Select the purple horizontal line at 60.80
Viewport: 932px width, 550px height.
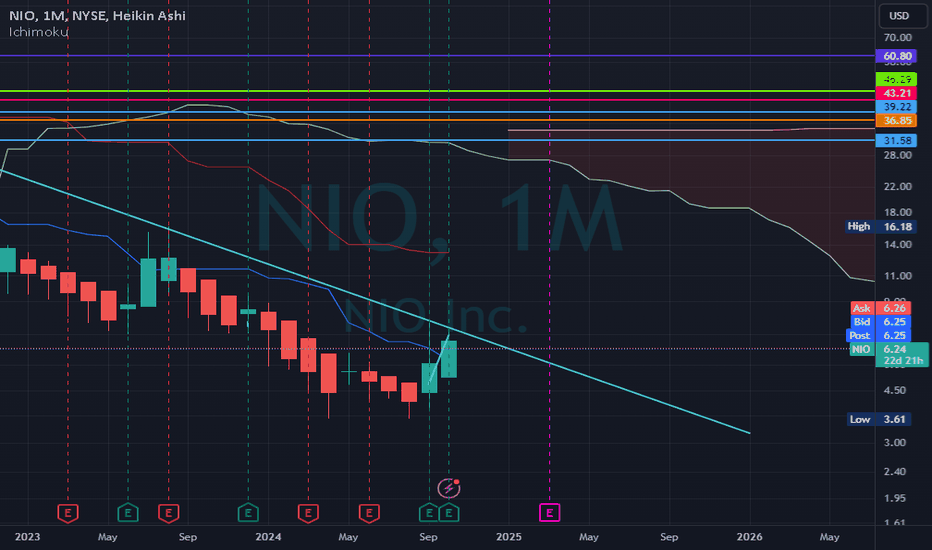pyautogui.click(x=437, y=56)
